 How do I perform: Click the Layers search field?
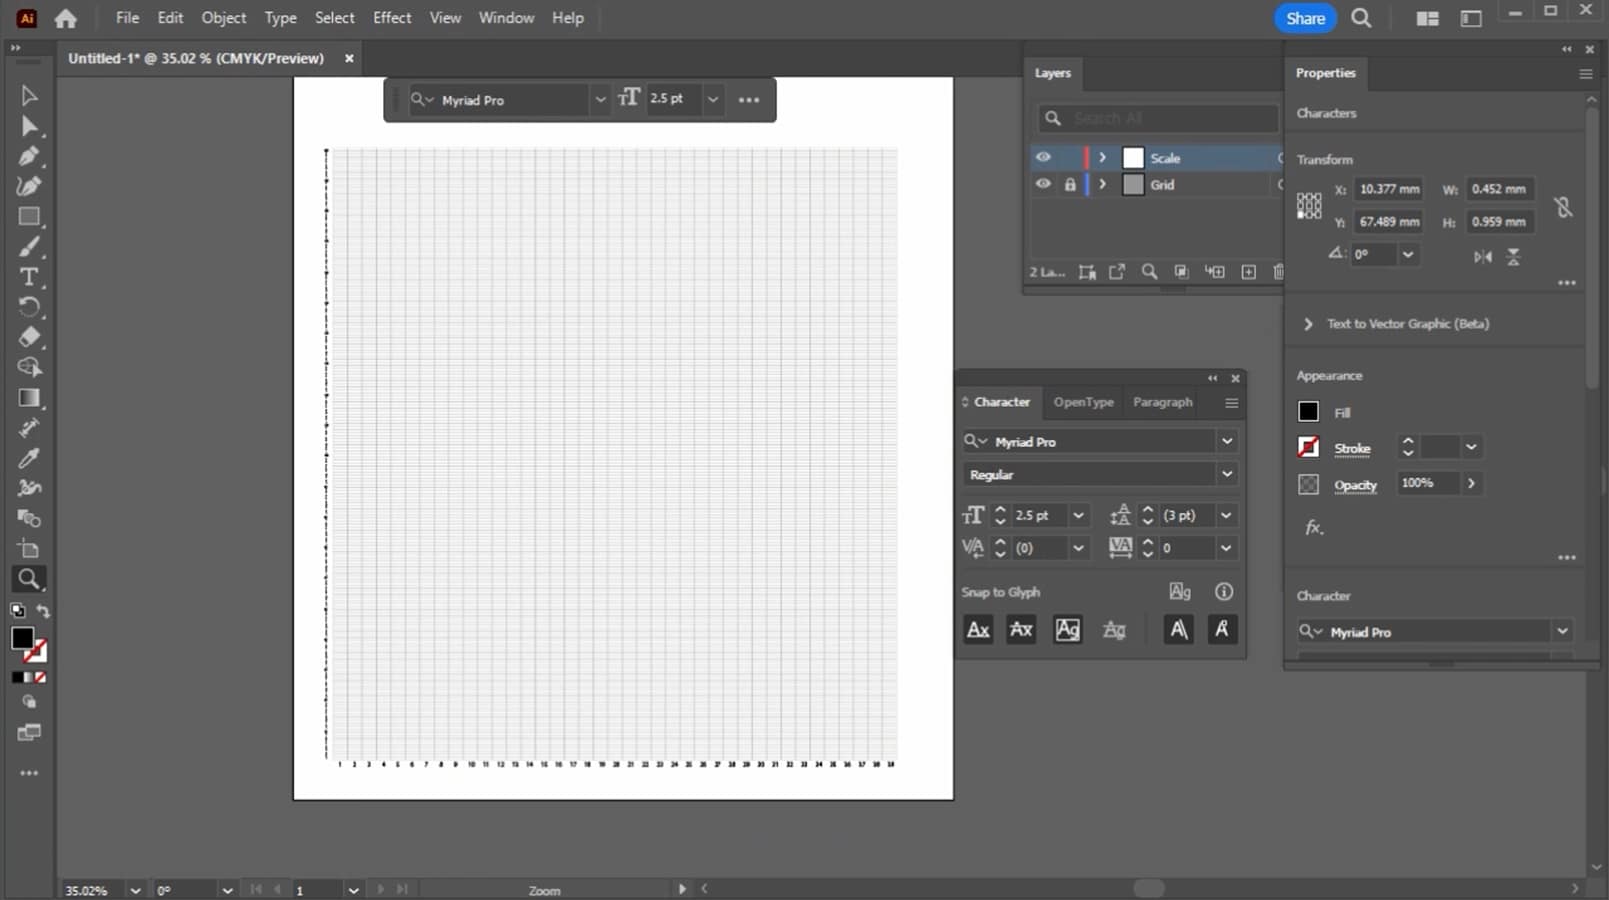coord(1165,118)
